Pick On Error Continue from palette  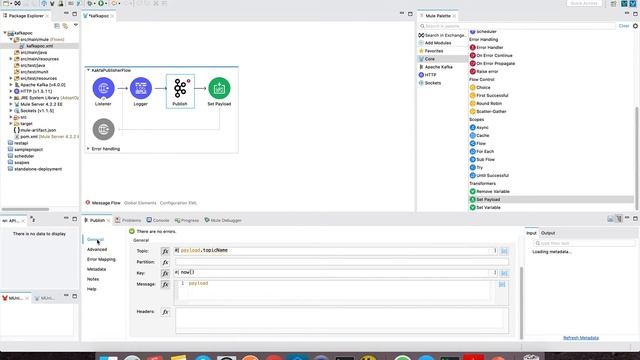tap(491, 56)
